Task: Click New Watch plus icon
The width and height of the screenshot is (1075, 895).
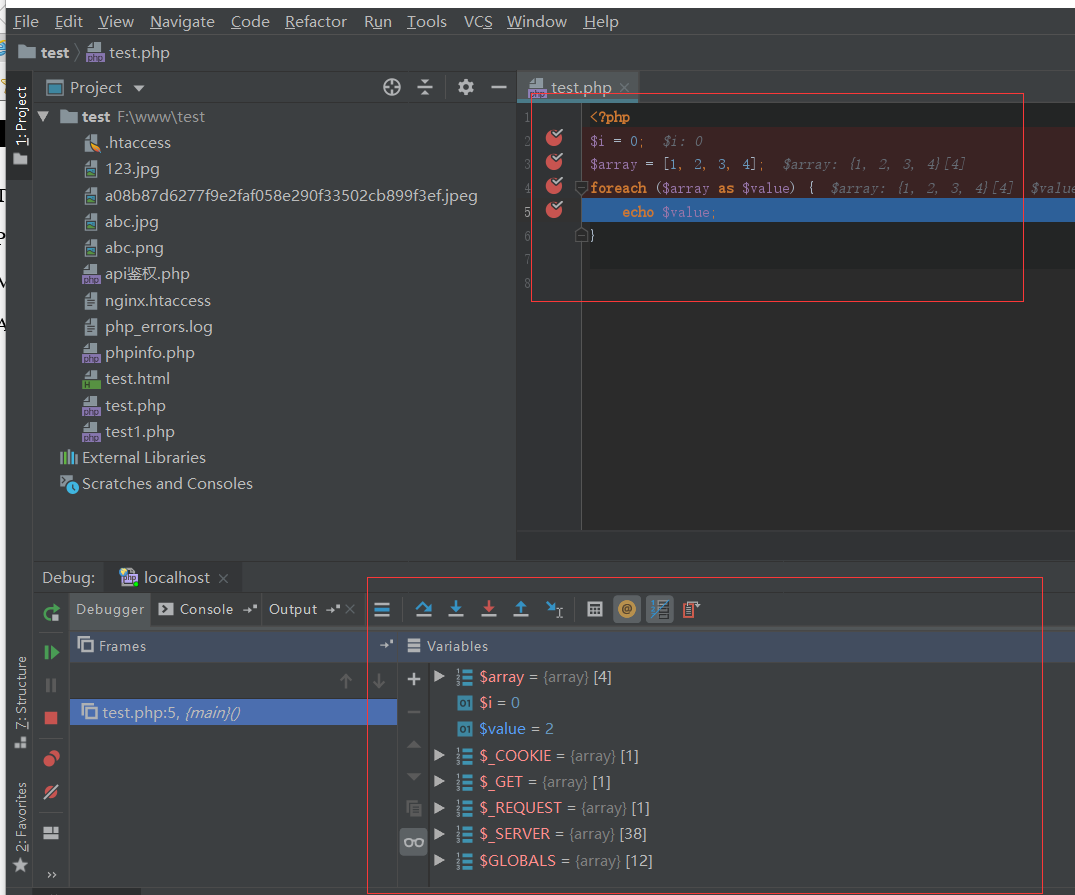Action: [414, 679]
